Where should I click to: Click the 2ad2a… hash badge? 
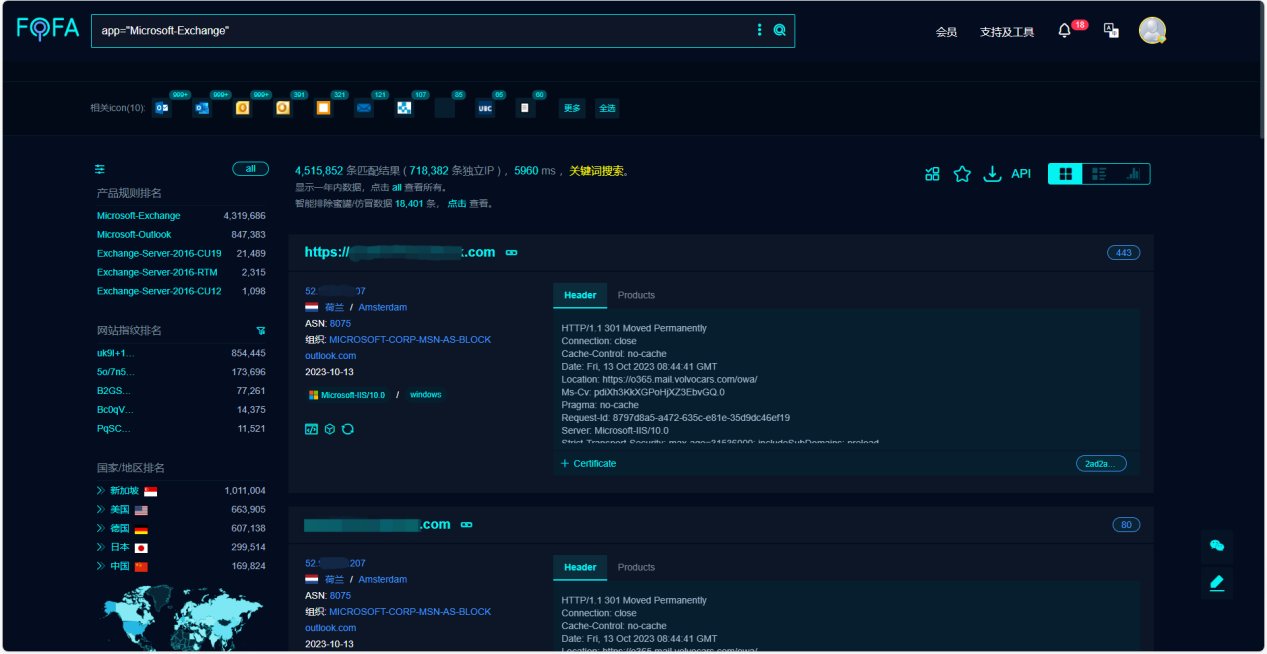tap(1101, 463)
